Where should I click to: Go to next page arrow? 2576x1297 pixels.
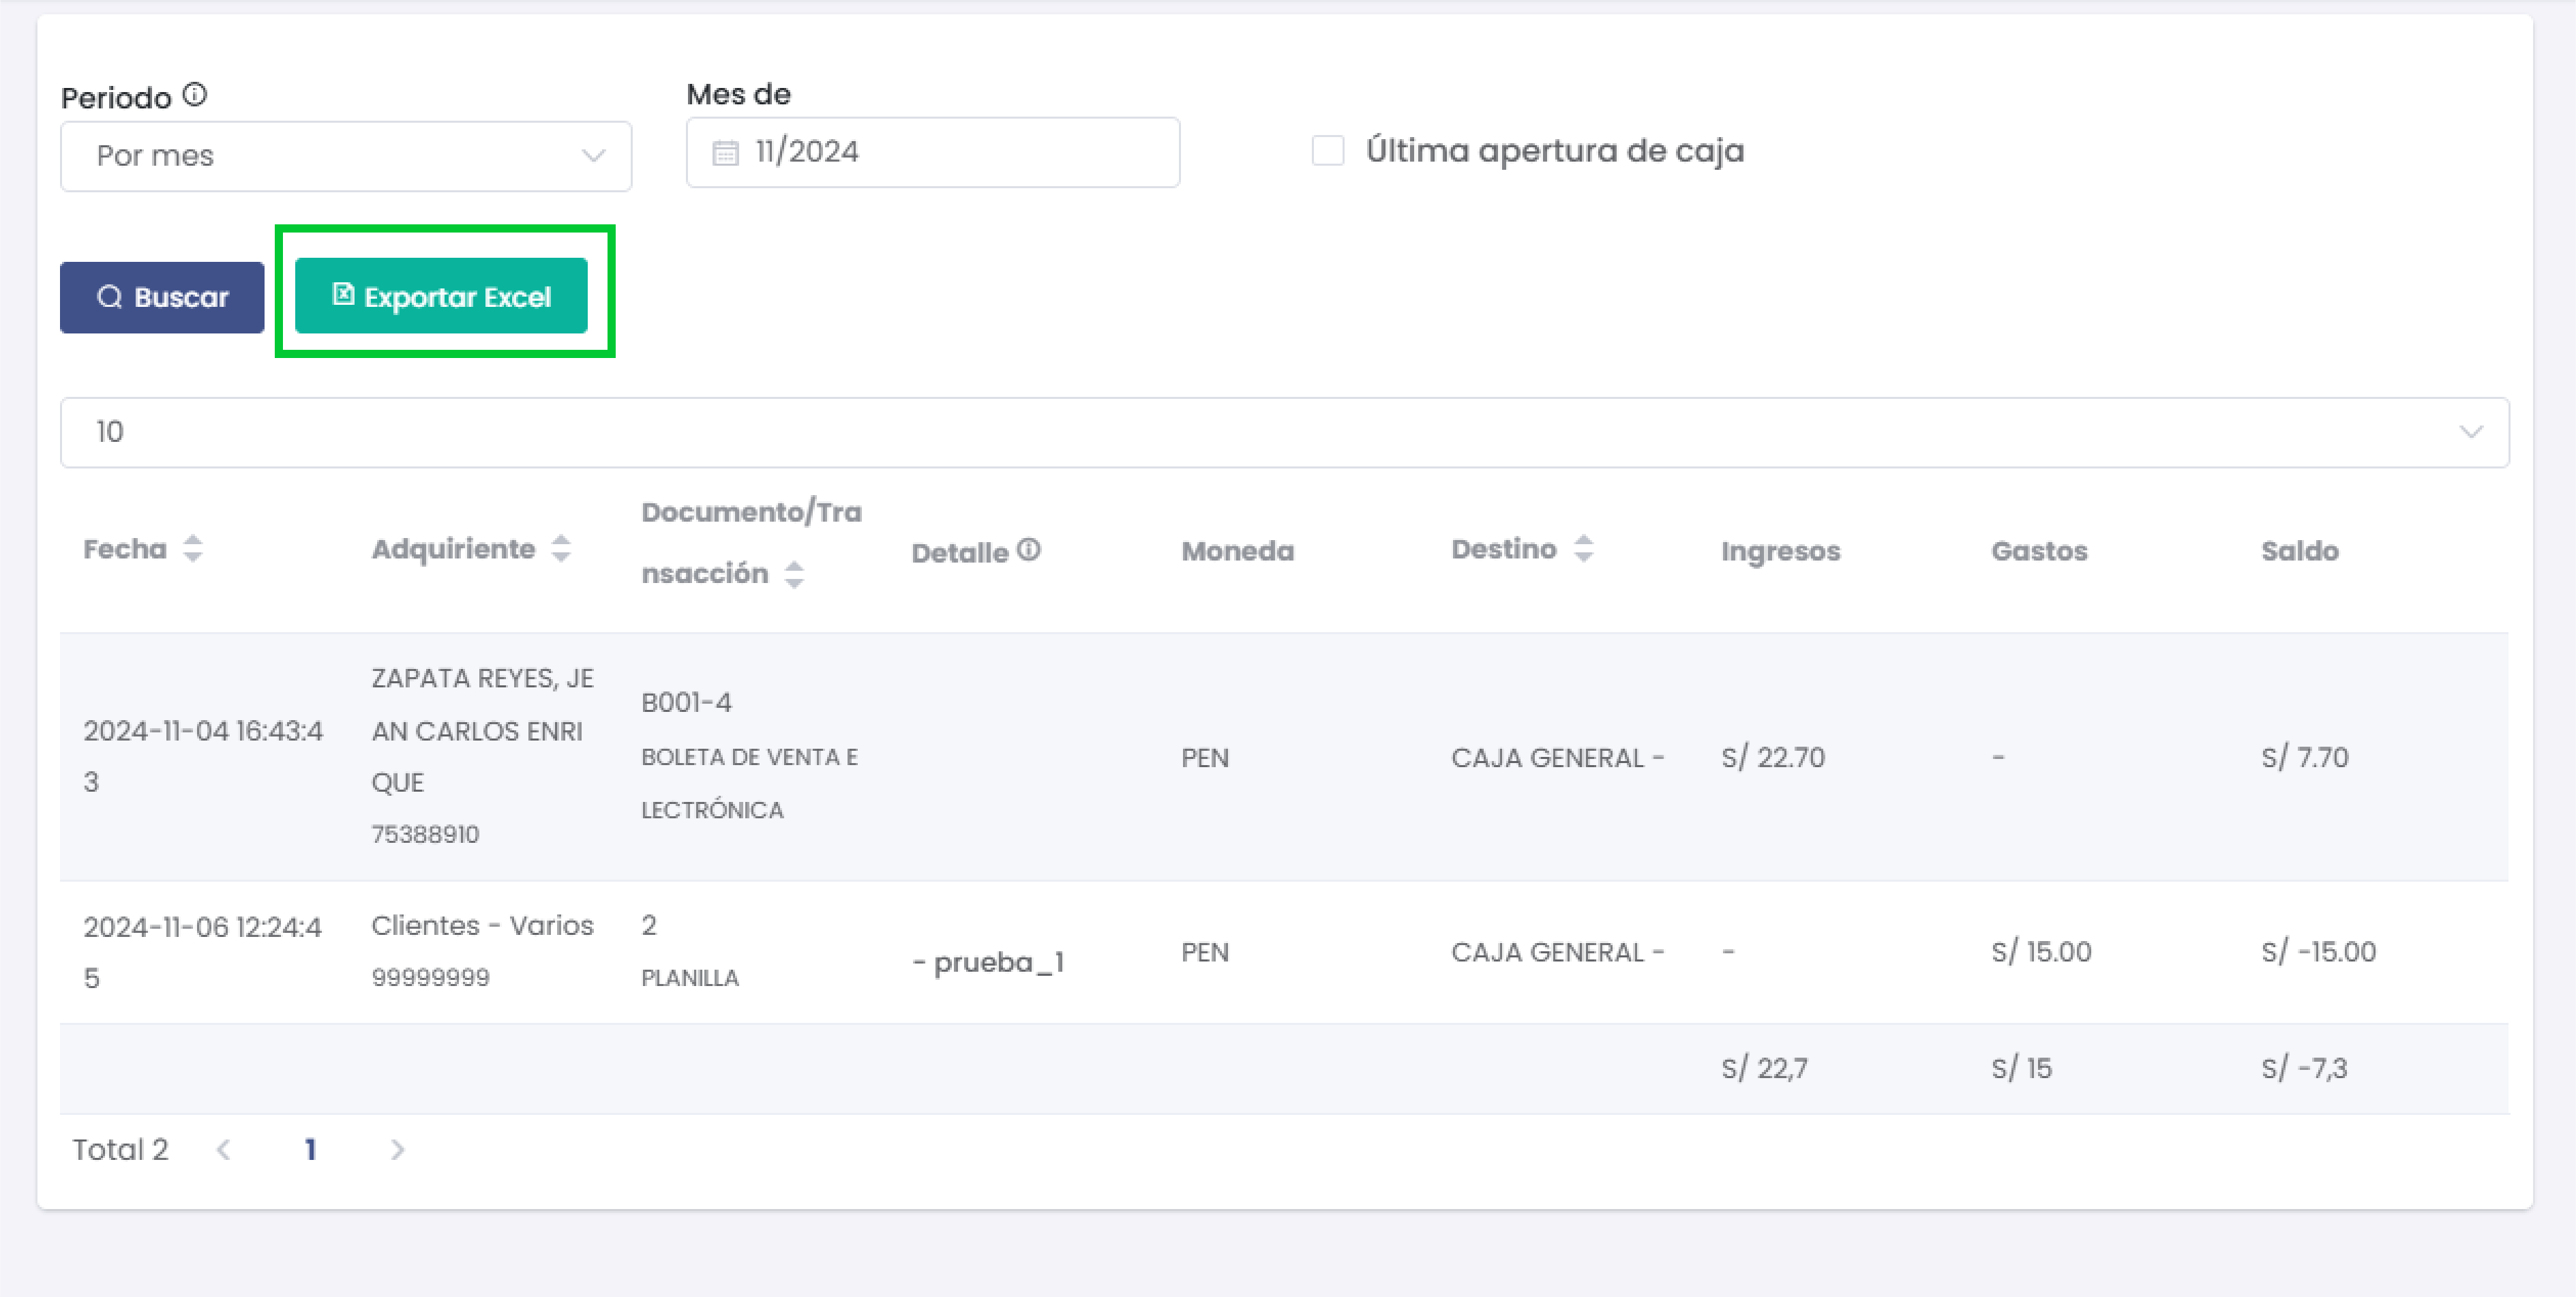click(x=397, y=1150)
